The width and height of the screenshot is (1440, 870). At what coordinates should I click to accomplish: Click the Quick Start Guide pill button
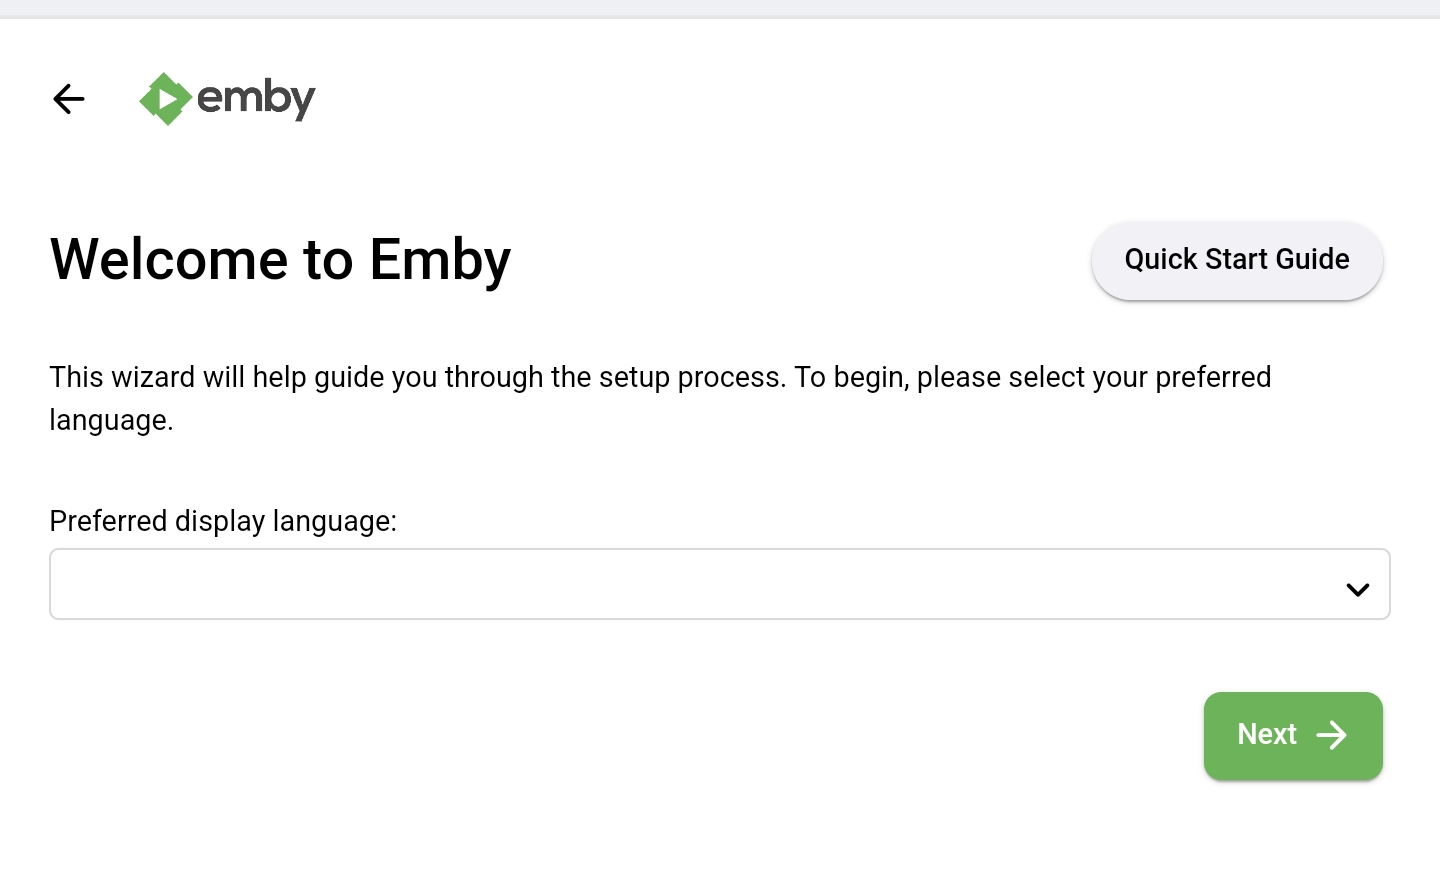(1237, 260)
